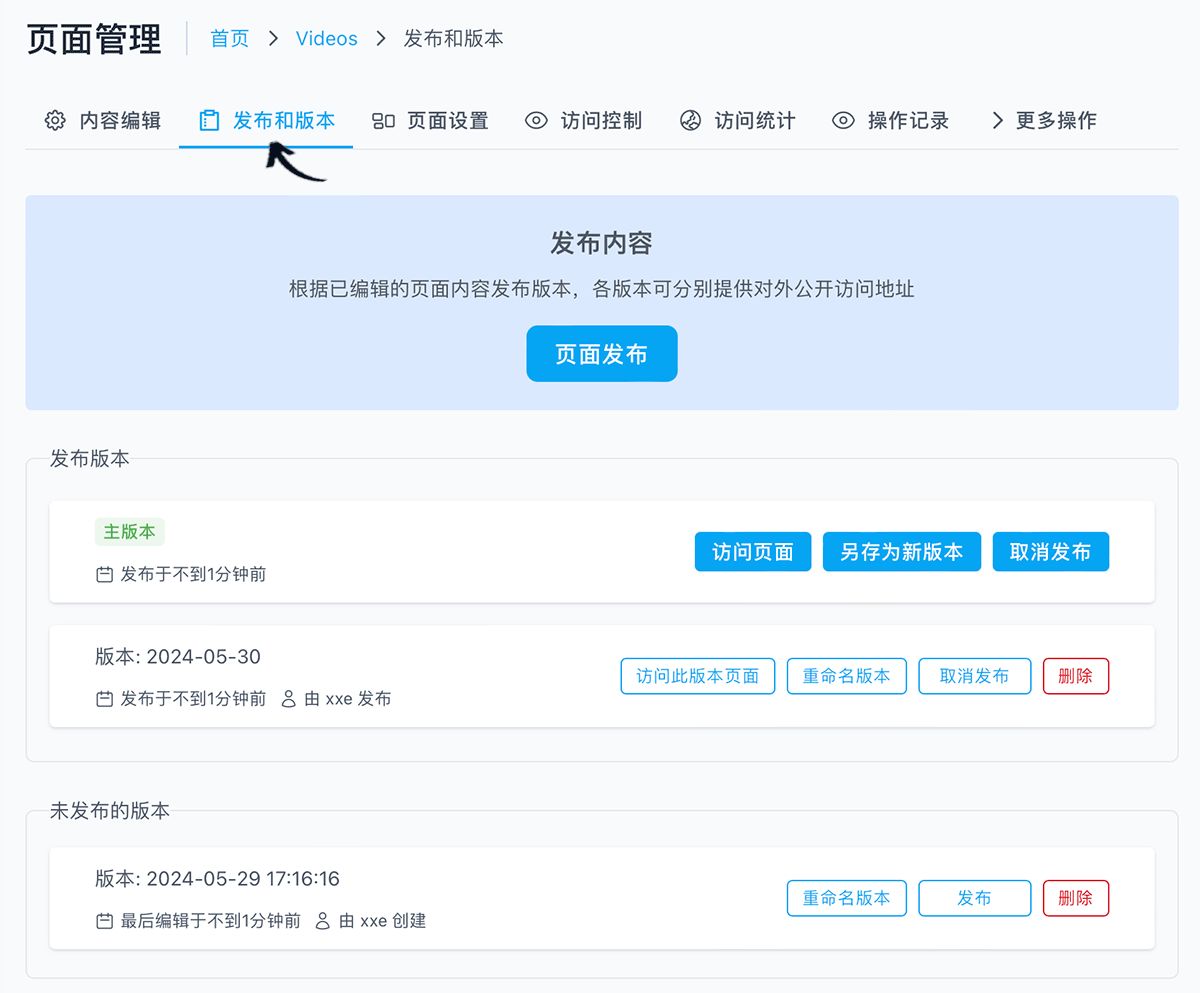Show the 操作记录 tab
Viewport: 1200px width, 993px height.
[891, 121]
